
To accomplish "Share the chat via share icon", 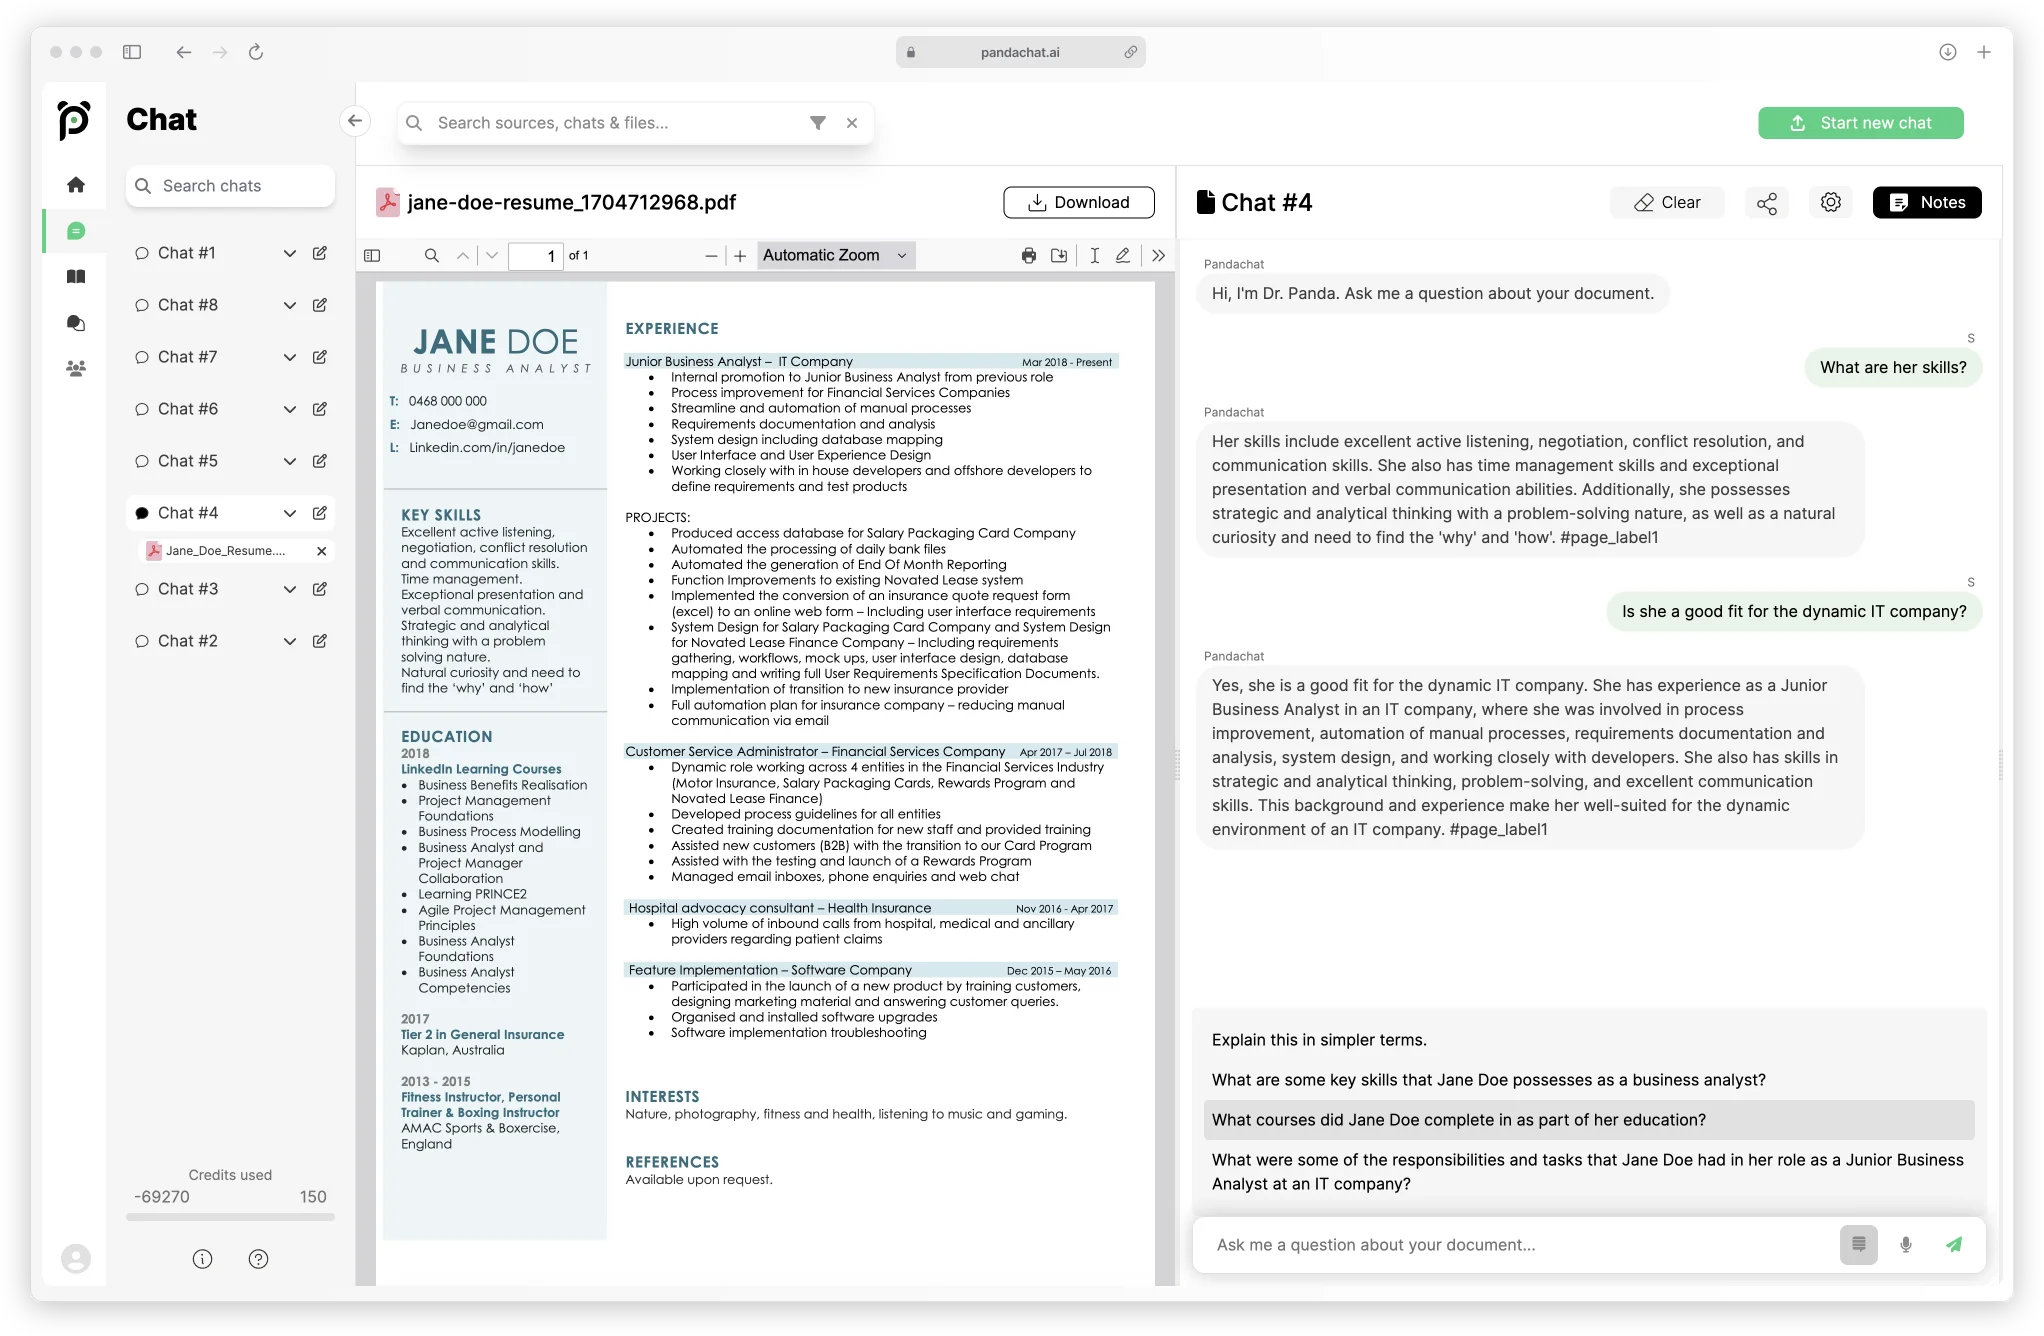I will [1767, 203].
